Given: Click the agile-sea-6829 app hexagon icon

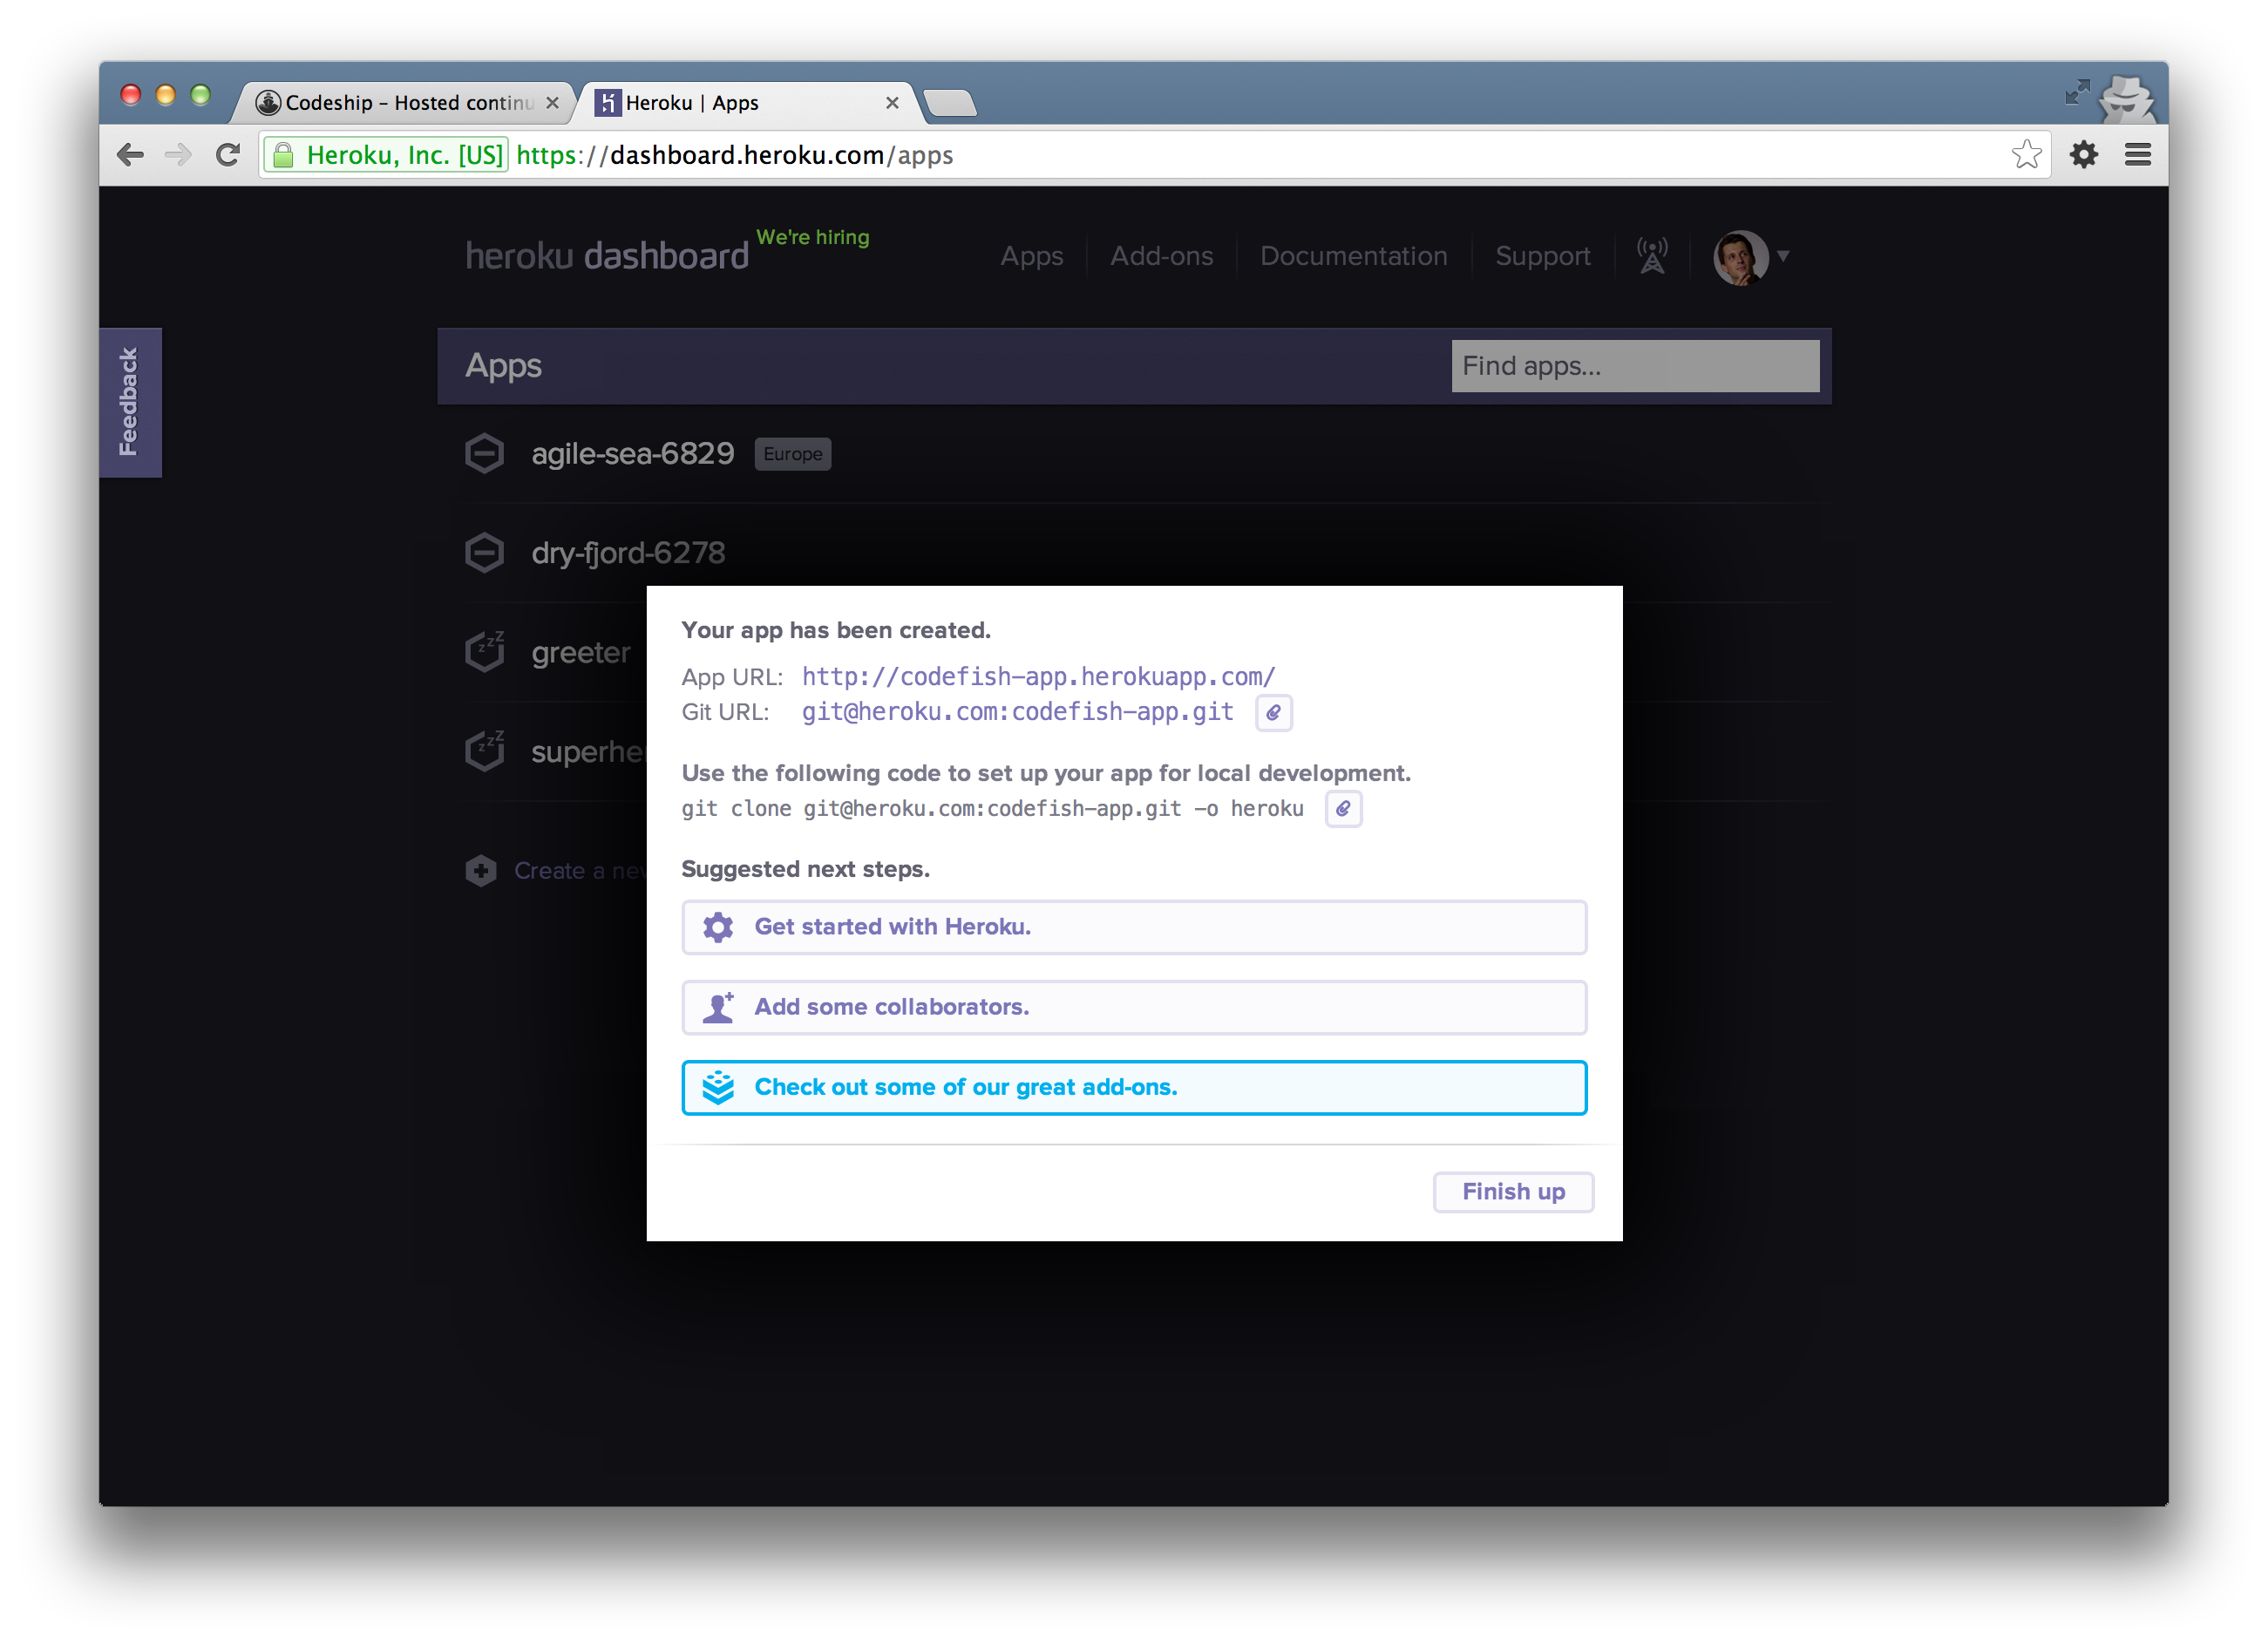Looking at the screenshot, I should click(485, 454).
